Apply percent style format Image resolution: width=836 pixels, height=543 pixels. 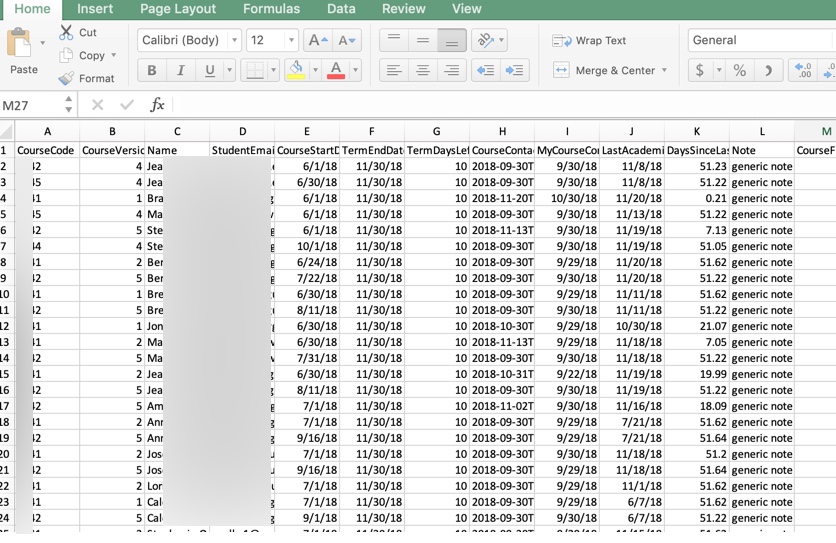[x=739, y=70]
